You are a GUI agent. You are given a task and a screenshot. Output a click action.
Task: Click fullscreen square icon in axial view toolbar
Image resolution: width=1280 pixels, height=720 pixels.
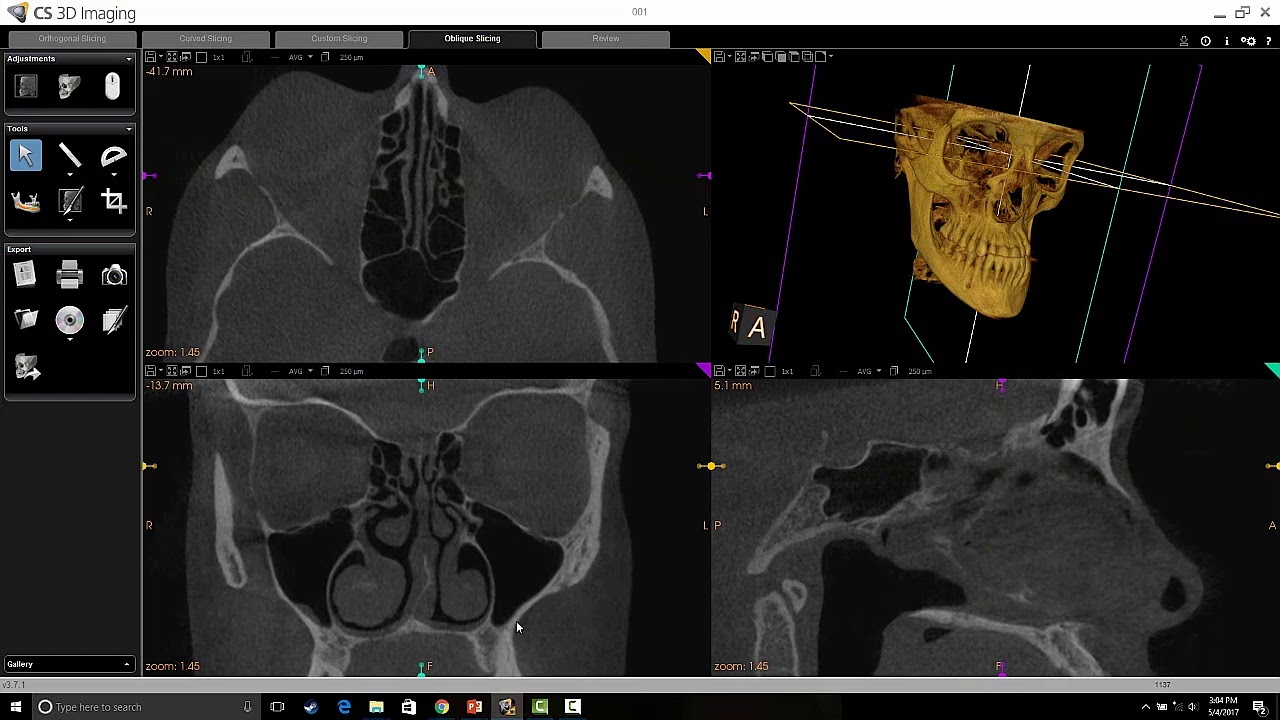tap(201, 57)
